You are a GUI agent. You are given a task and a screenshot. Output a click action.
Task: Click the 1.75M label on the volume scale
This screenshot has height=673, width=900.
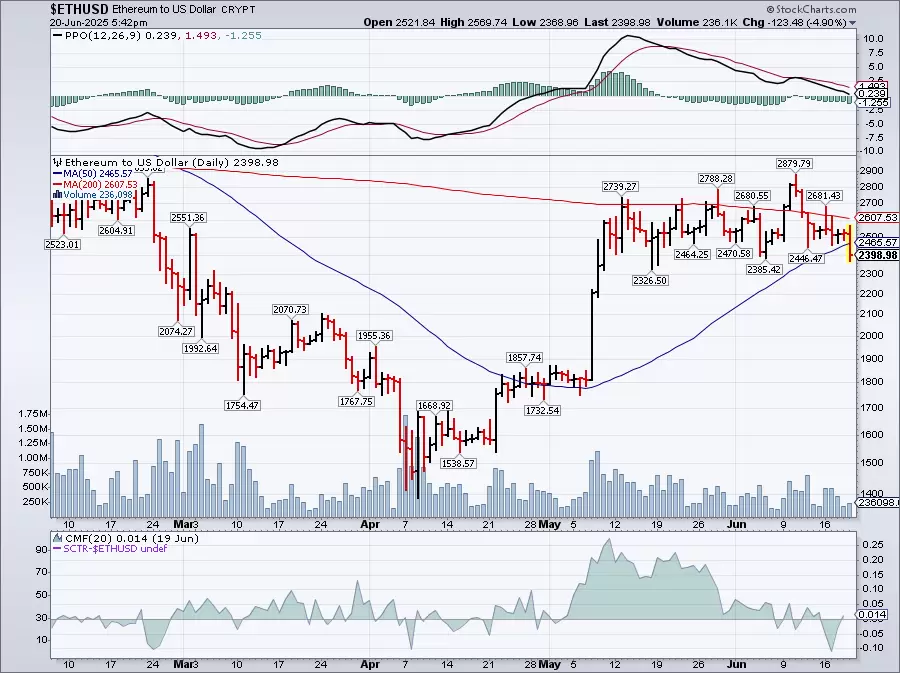coord(34,414)
